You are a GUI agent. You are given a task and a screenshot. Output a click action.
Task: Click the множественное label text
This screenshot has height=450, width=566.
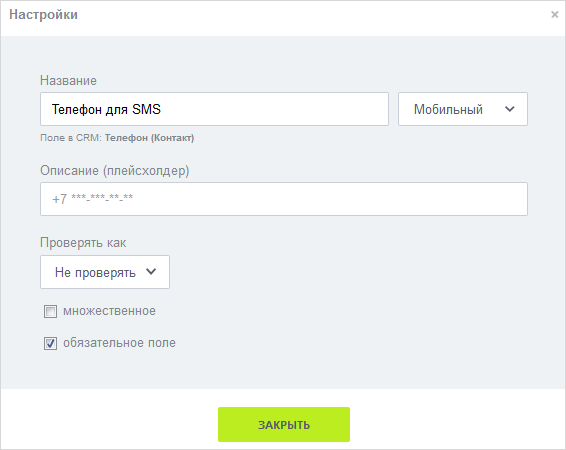click(x=109, y=311)
